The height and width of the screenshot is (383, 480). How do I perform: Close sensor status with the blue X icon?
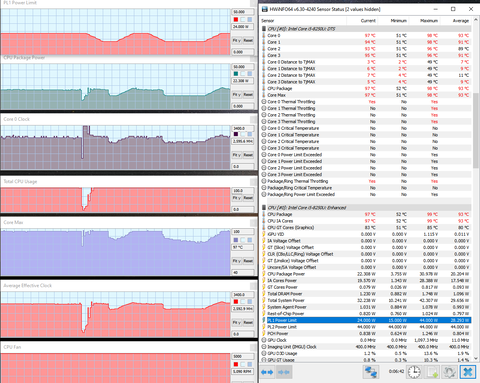[x=468, y=372]
